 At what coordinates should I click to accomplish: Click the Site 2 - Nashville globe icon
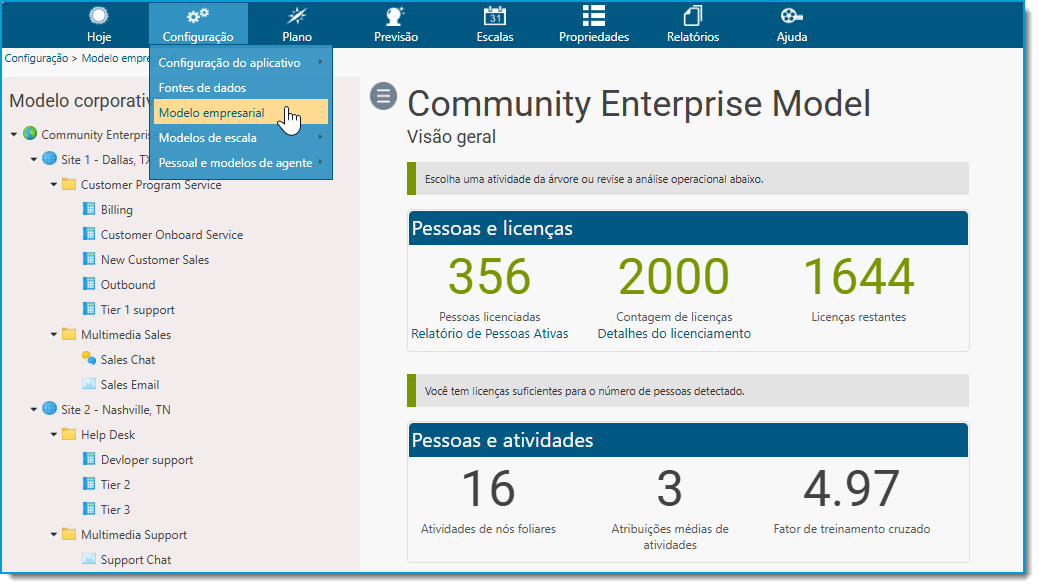pos(50,408)
